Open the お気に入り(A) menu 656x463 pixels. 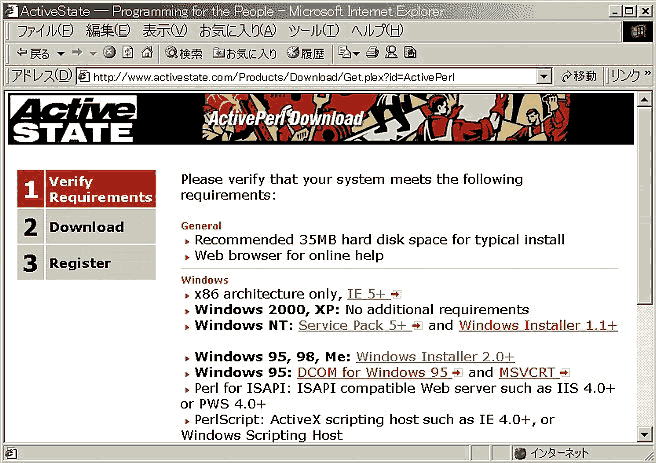click(x=238, y=31)
